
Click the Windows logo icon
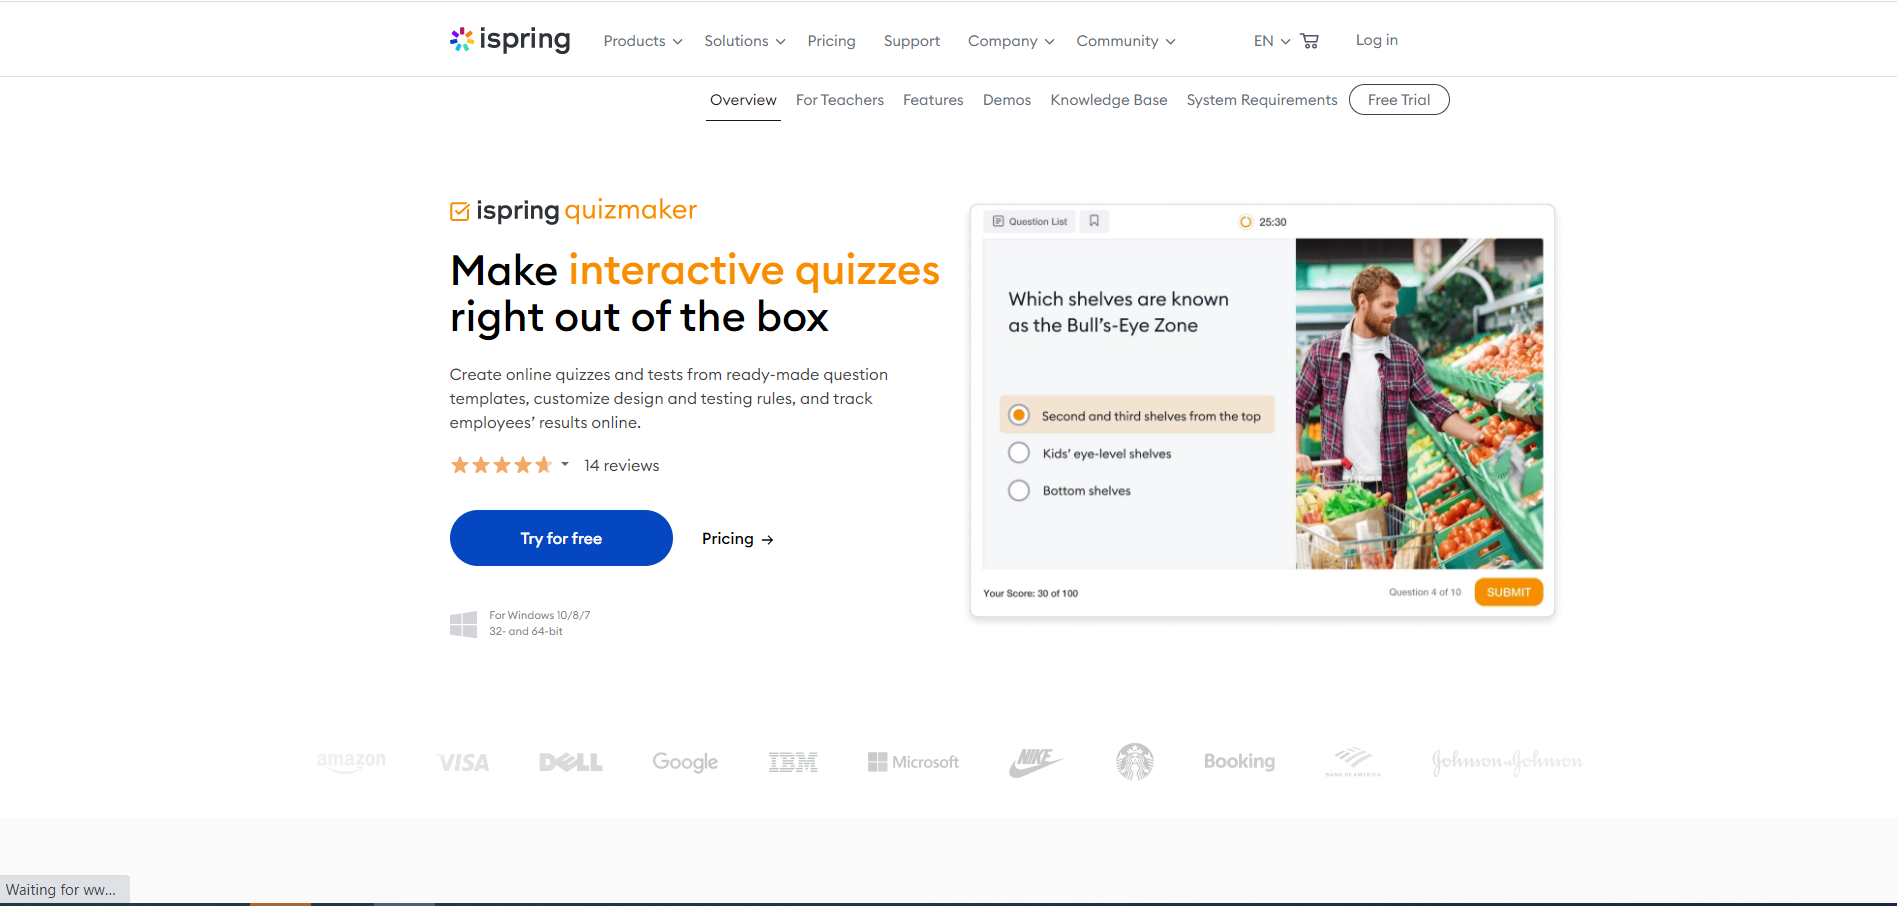(463, 625)
